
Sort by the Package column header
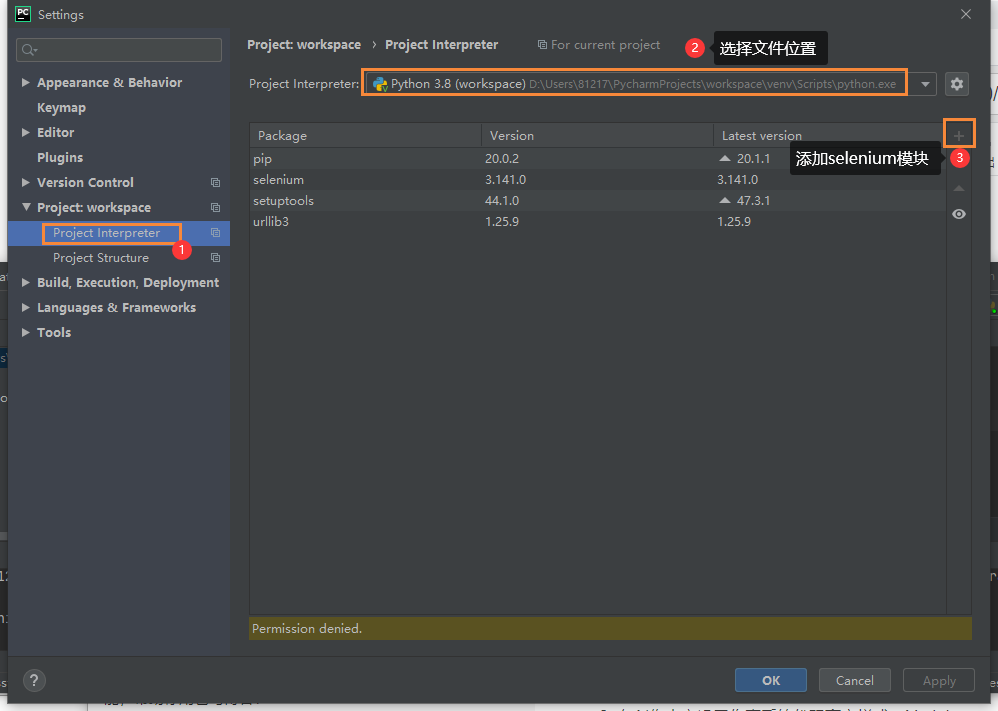[x=365, y=136]
